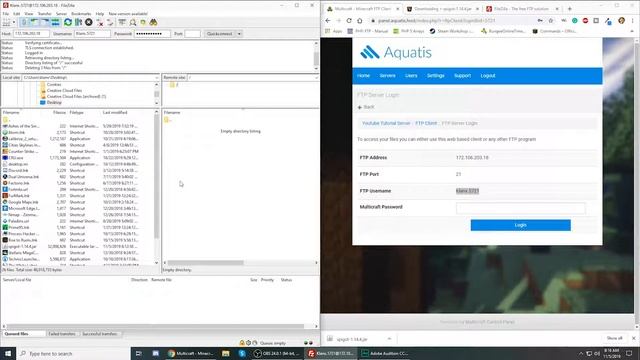Open the Remote site path dropdown

(316, 78)
